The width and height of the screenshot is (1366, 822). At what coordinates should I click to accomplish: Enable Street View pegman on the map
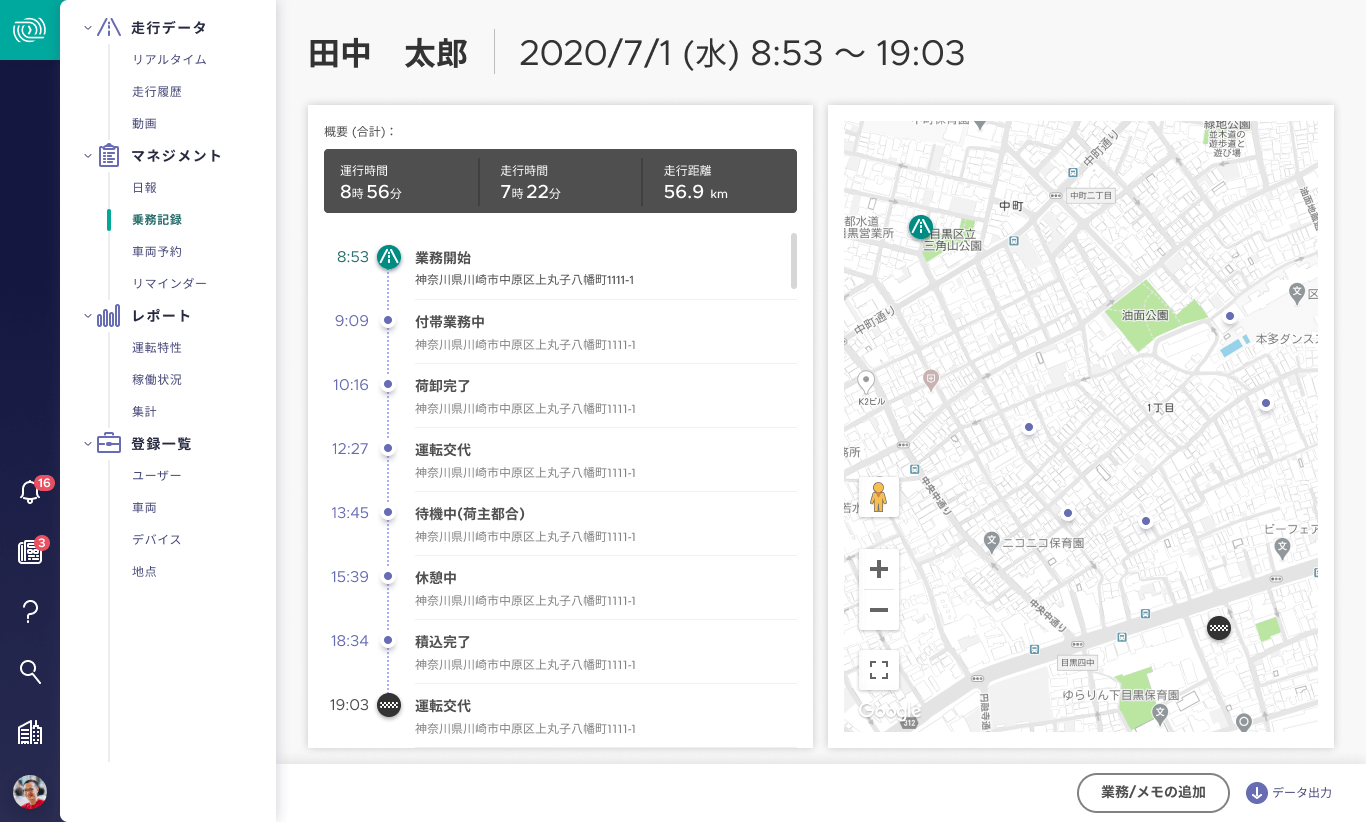pos(878,497)
